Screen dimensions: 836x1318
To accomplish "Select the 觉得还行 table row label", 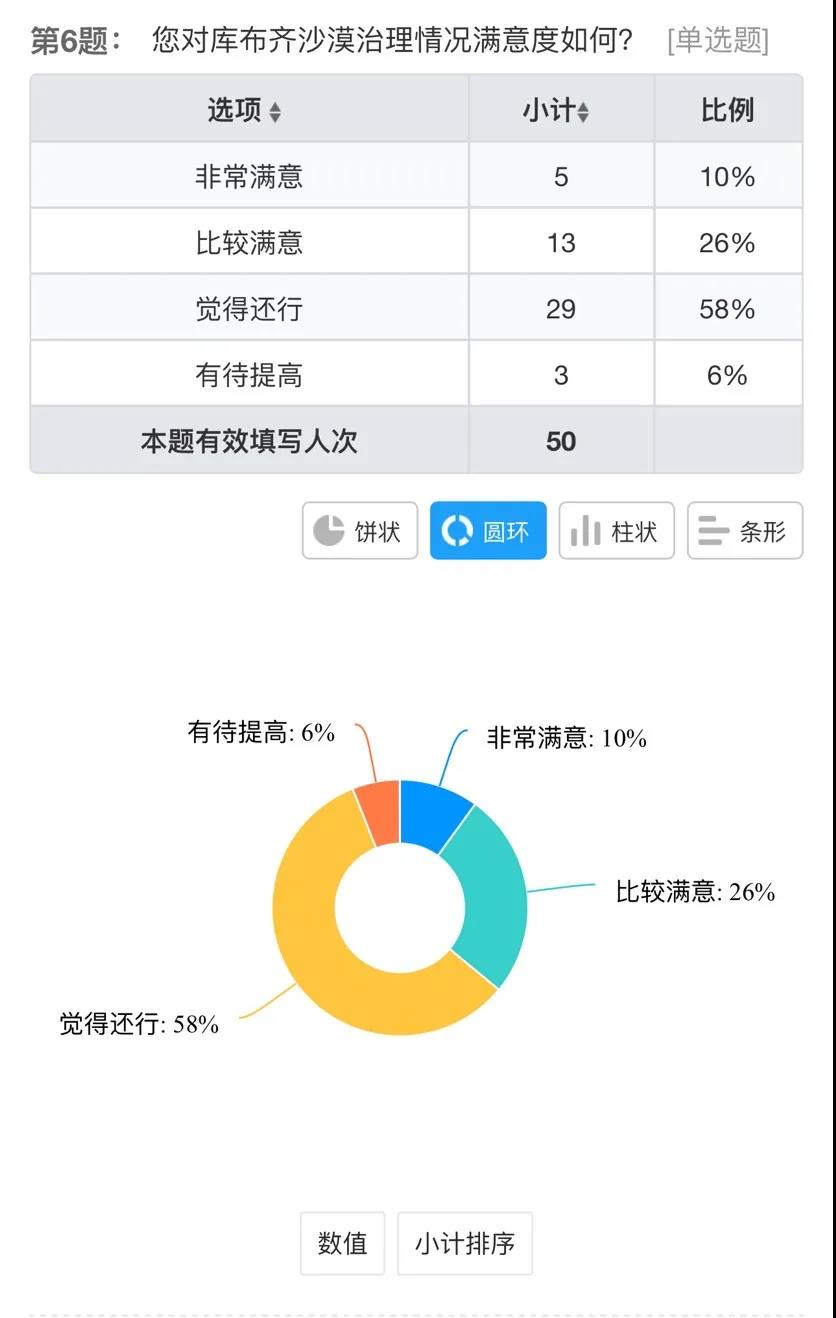I will click(x=249, y=309).
